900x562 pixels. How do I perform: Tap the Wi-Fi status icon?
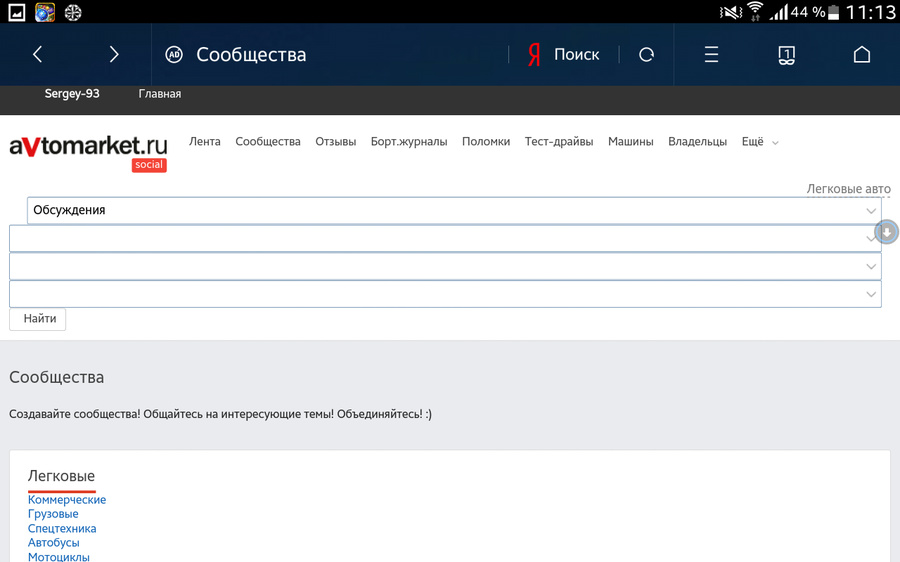(x=755, y=11)
